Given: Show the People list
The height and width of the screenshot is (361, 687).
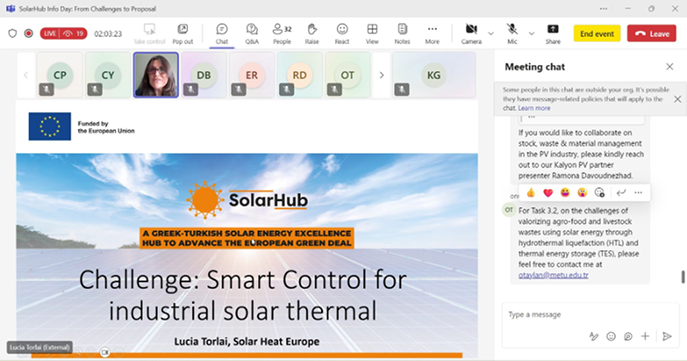Looking at the screenshot, I should pyautogui.click(x=282, y=34).
